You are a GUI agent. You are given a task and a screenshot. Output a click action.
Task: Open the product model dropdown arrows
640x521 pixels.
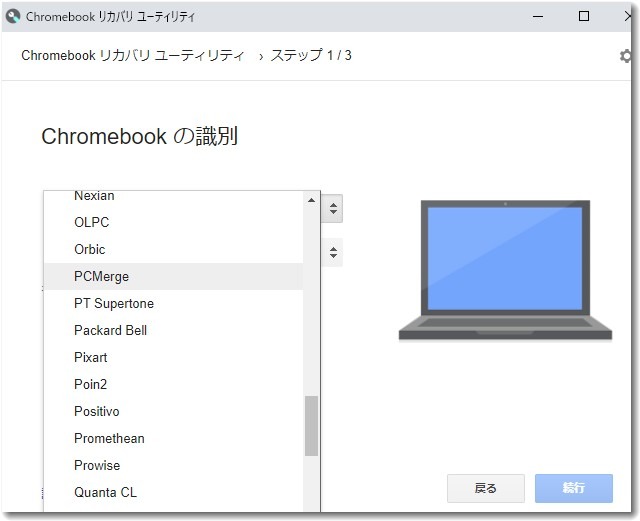pyautogui.click(x=333, y=252)
